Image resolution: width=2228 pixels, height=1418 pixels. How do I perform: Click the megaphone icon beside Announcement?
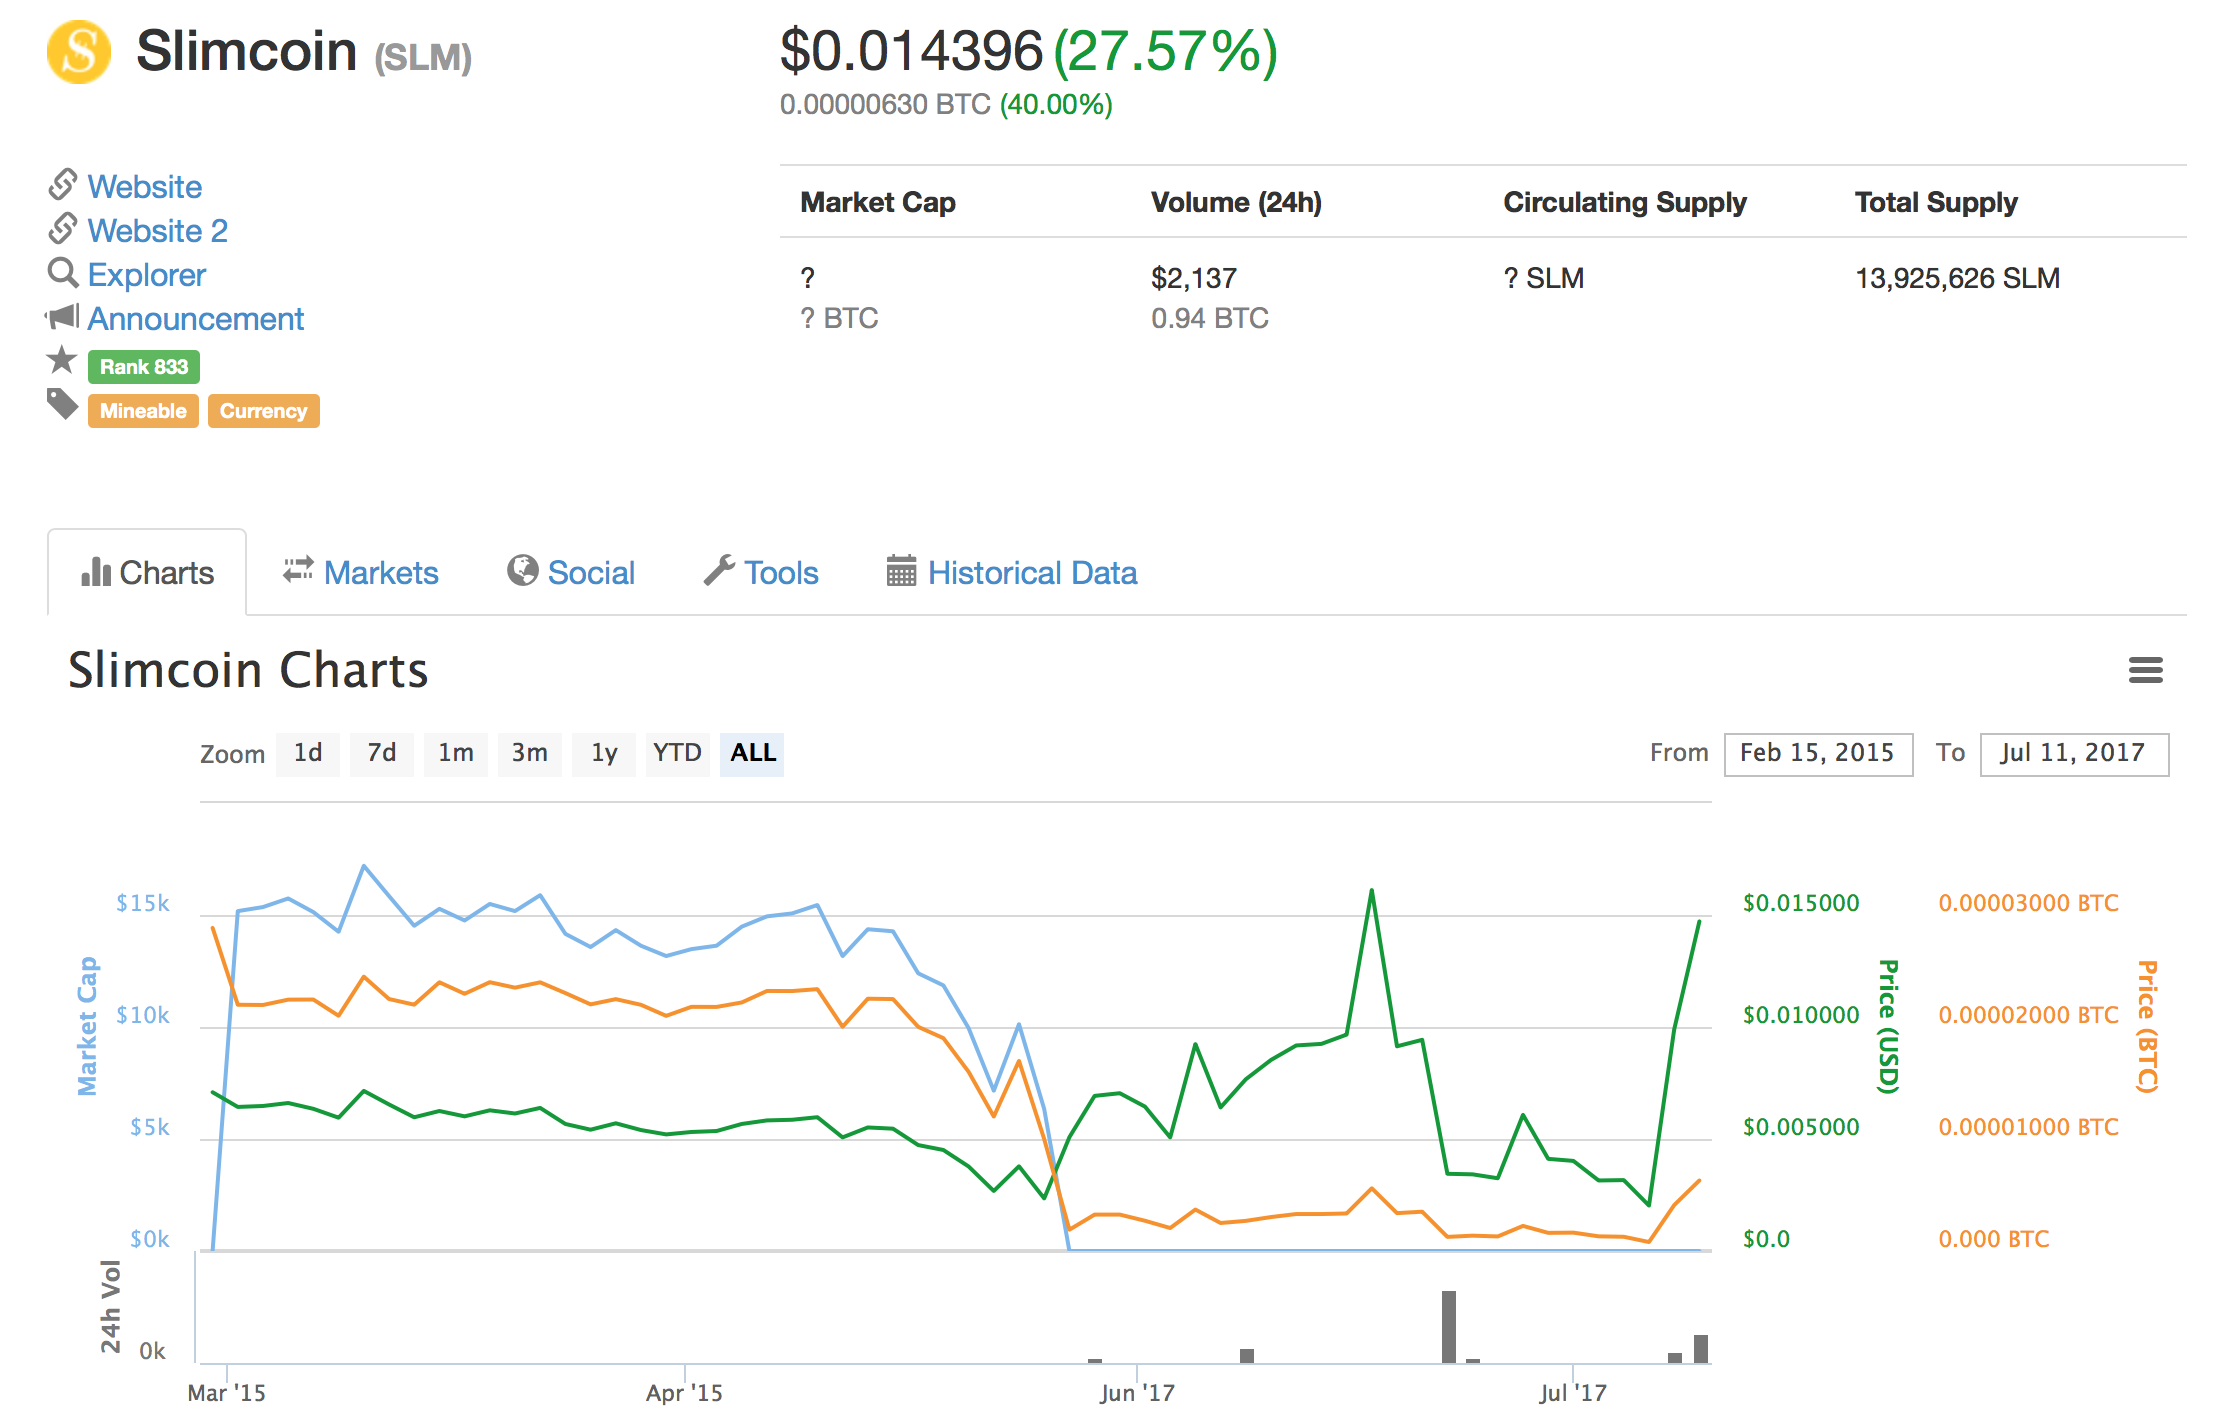[62, 317]
